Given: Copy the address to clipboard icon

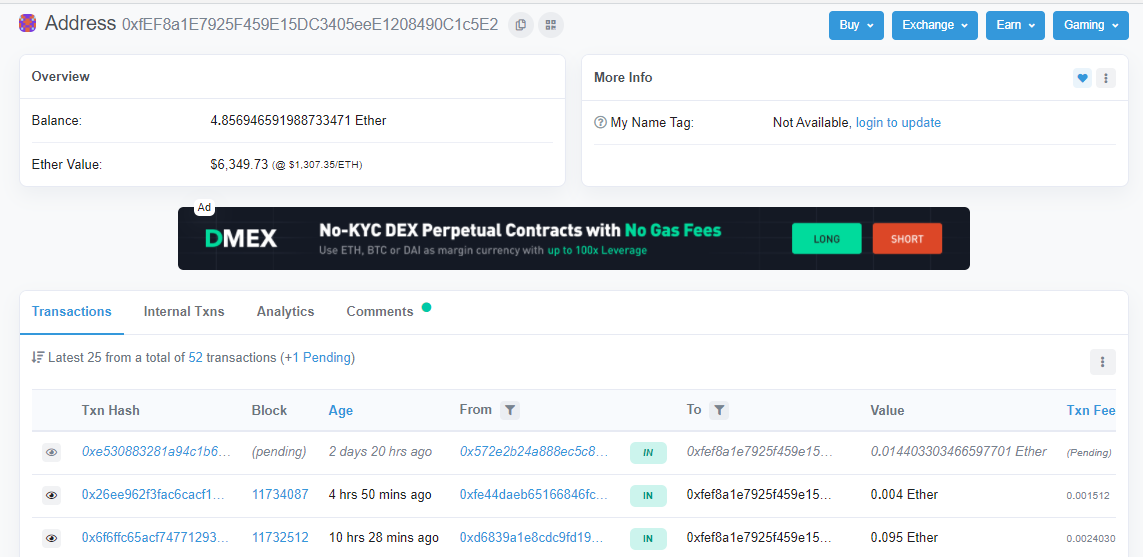Looking at the screenshot, I should coord(520,25).
